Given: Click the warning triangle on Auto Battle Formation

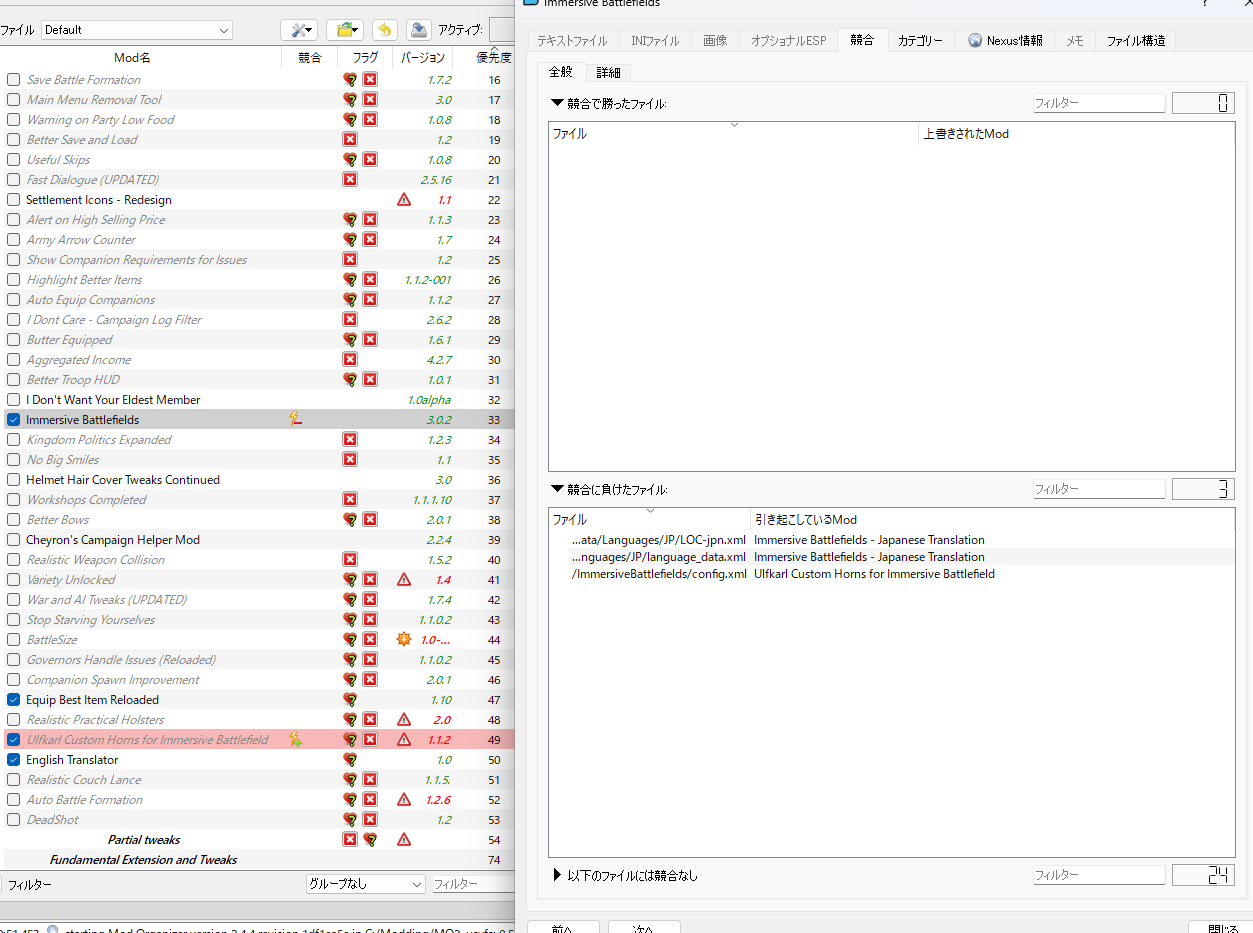Looking at the screenshot, I should [x=404, y=799].
